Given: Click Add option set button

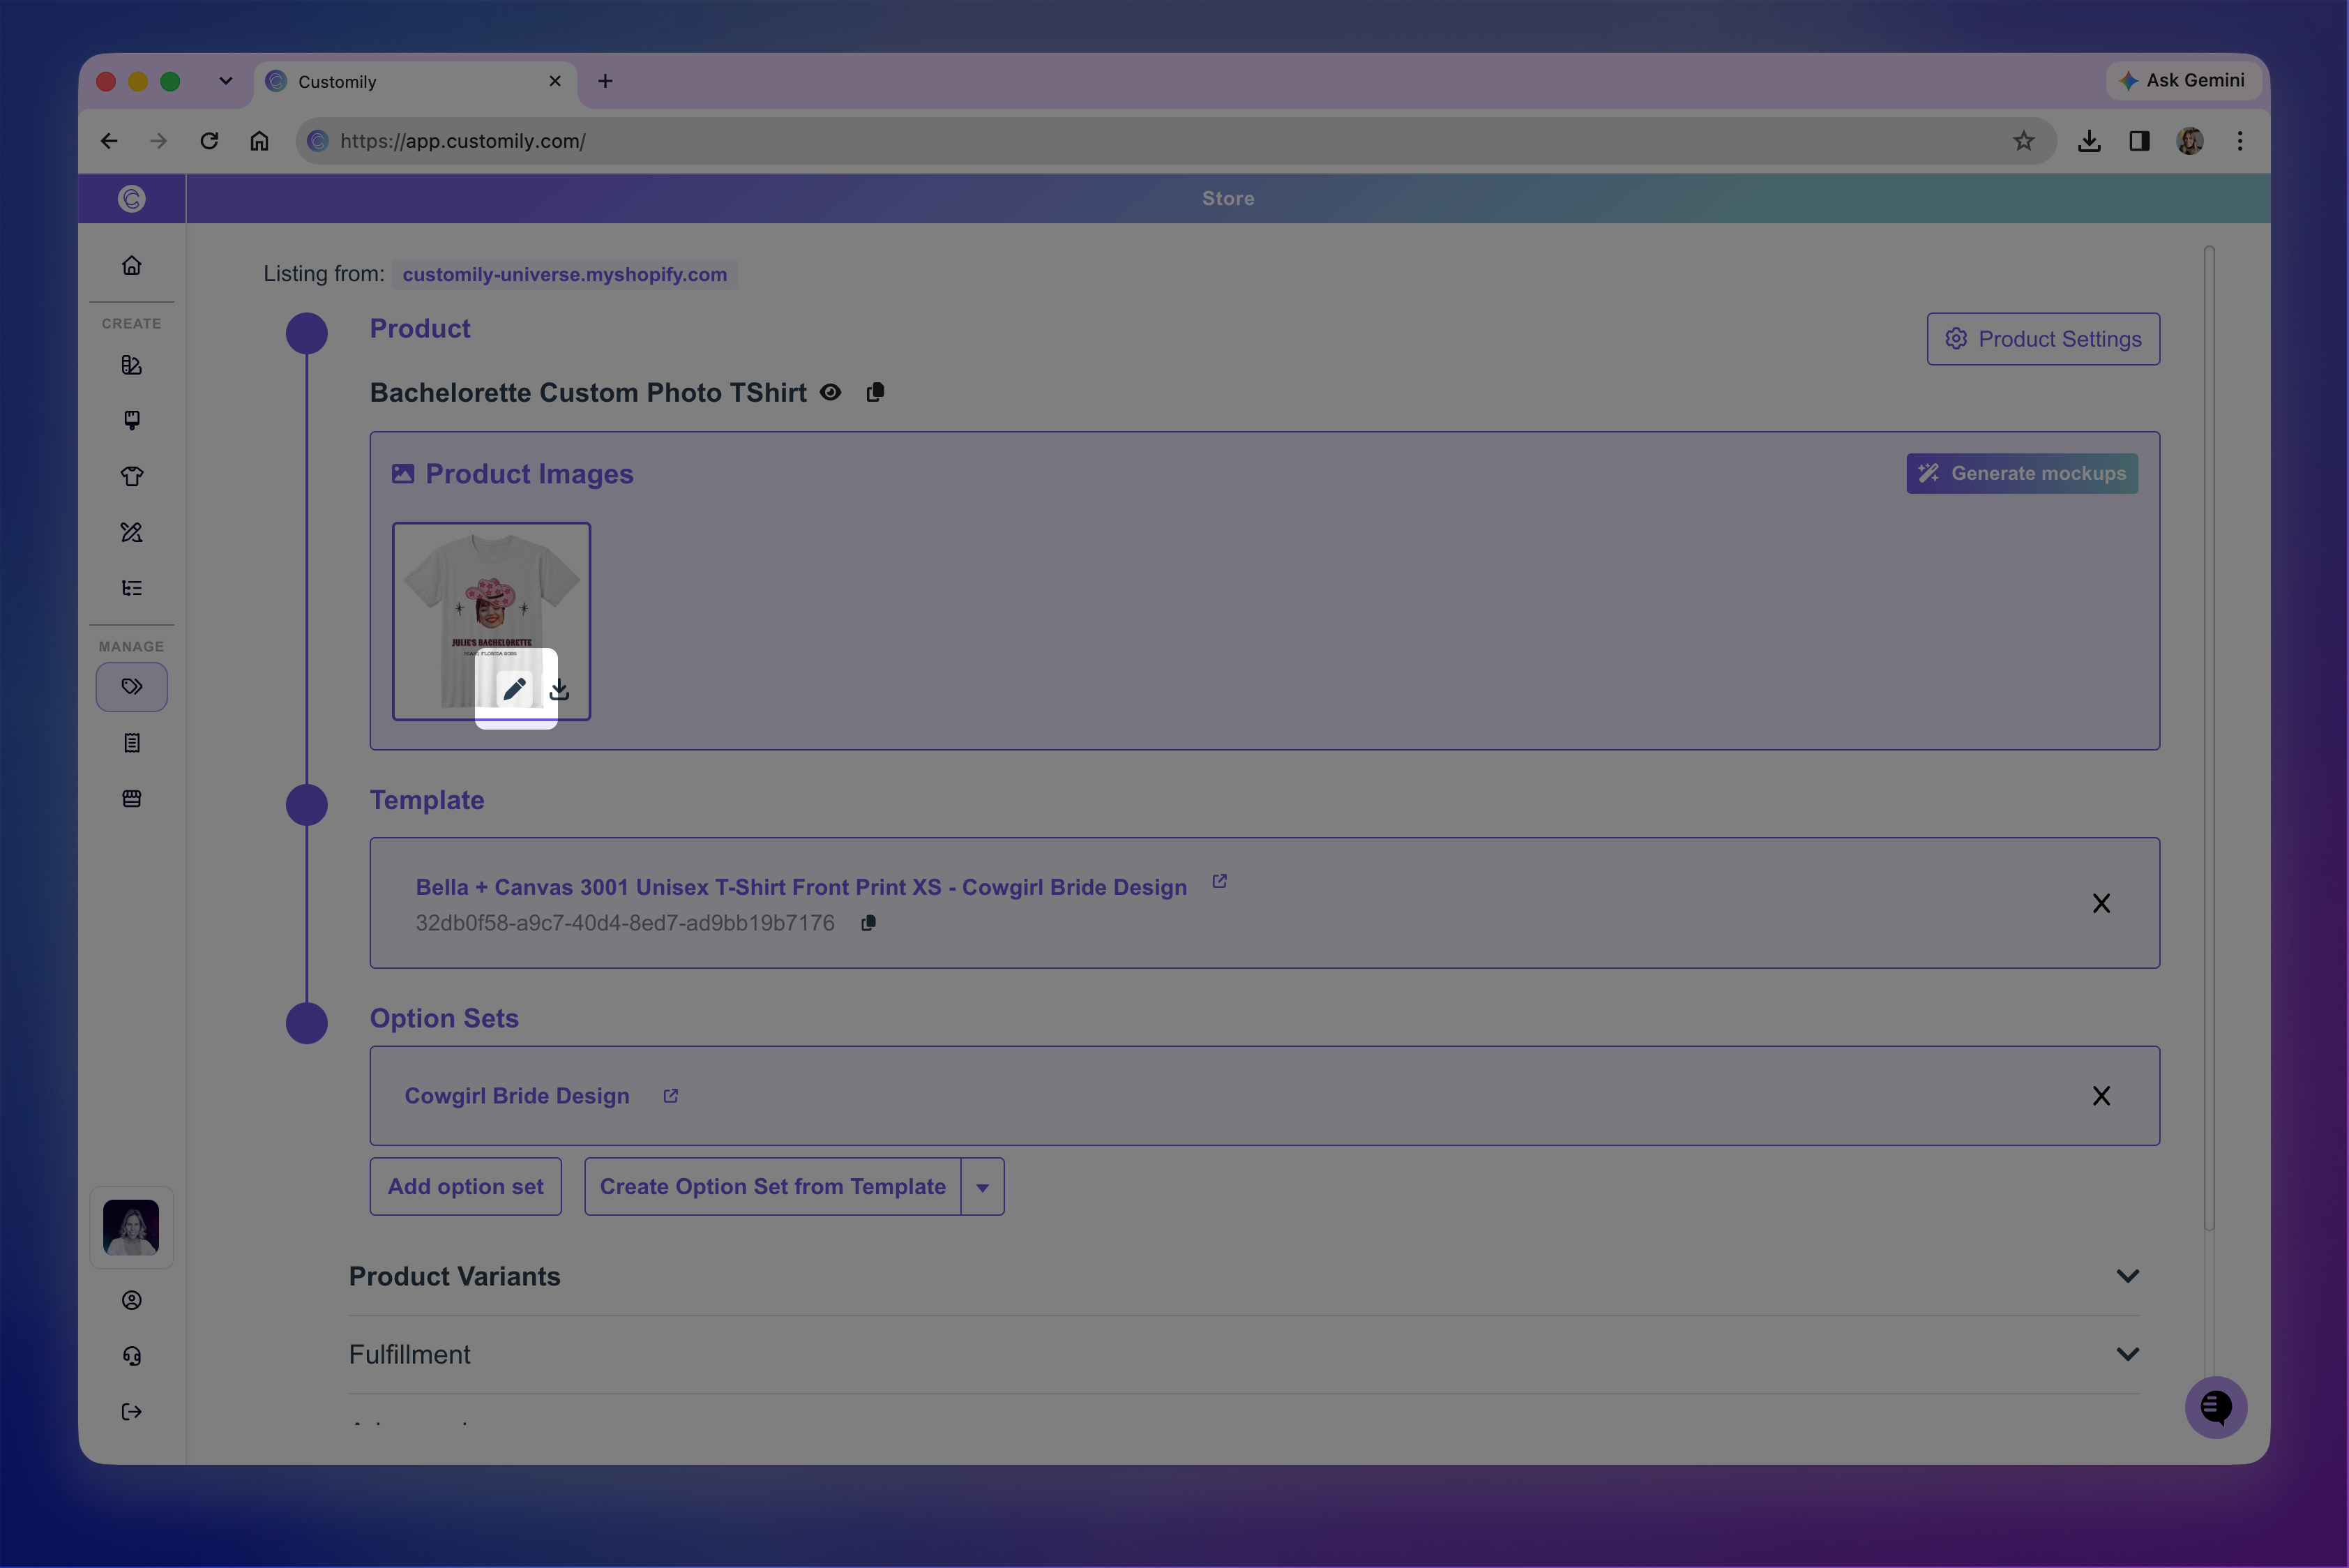Looking at the screenshot, I should point(465,1187).
